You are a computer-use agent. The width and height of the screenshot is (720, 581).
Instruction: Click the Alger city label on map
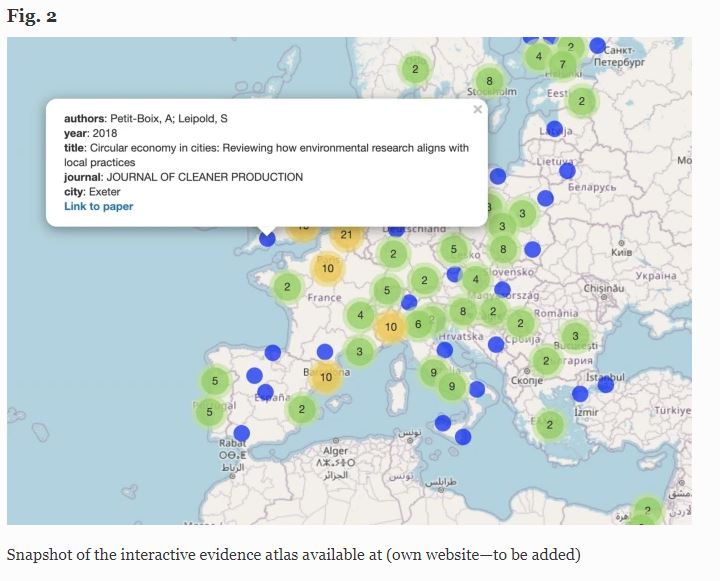coord(336,451)
